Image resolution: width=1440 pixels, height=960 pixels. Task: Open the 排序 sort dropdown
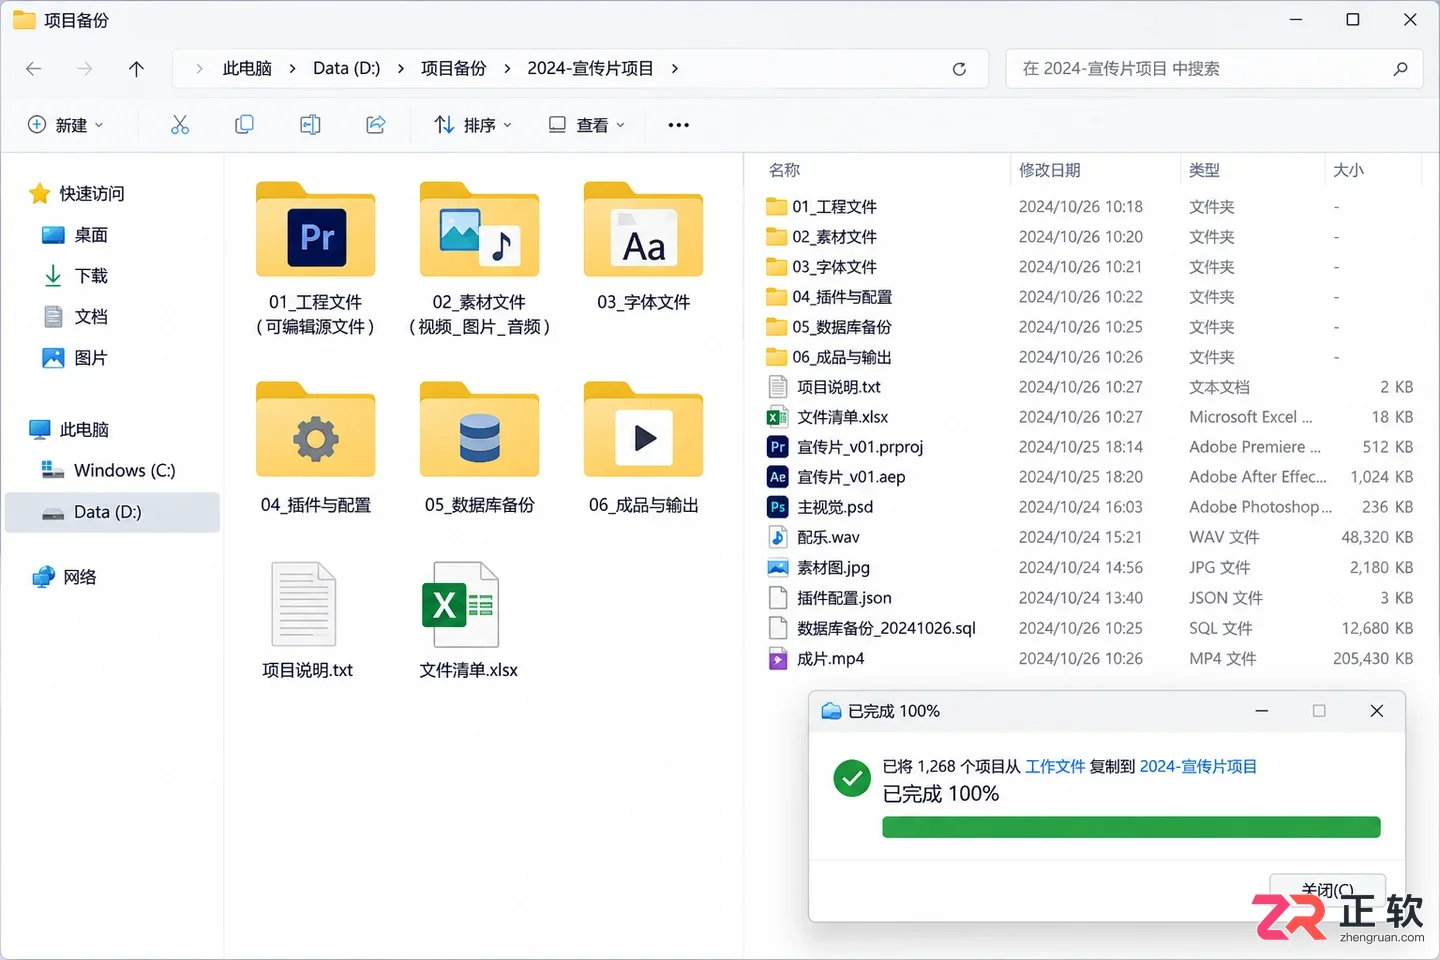pyautogui.click(x=473, y=125)
